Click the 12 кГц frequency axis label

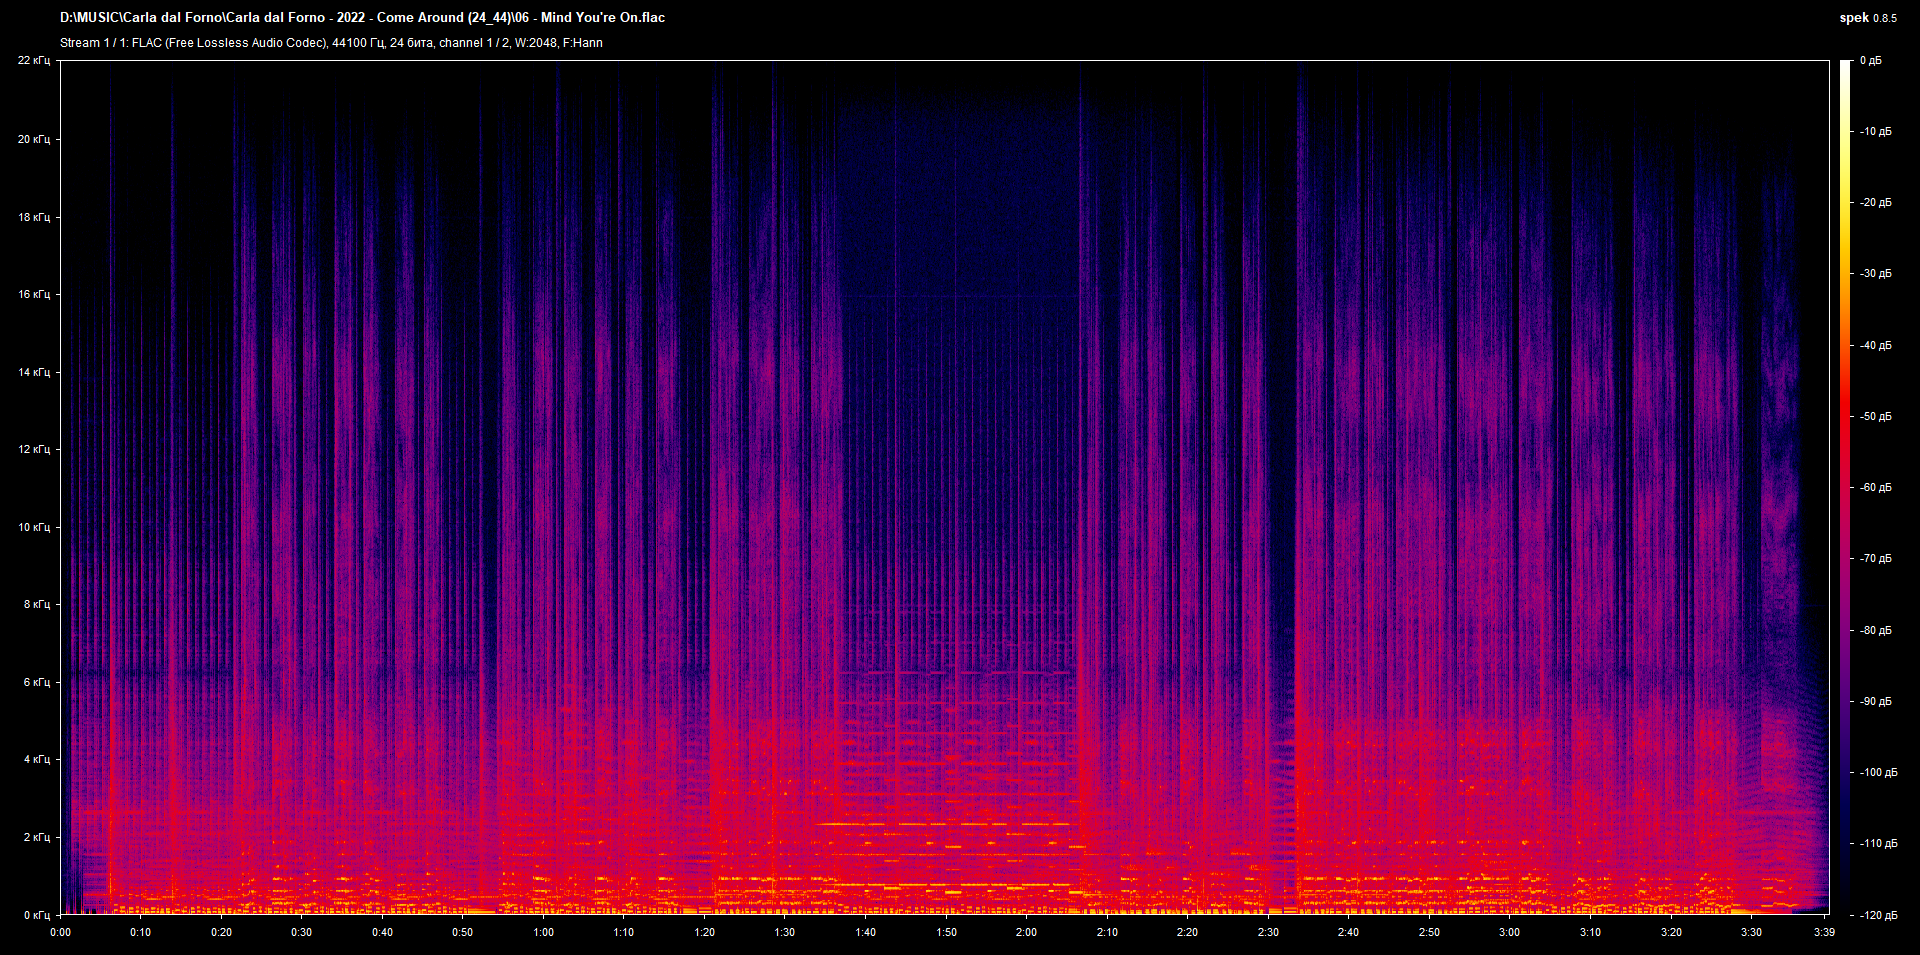click(34, 449)
